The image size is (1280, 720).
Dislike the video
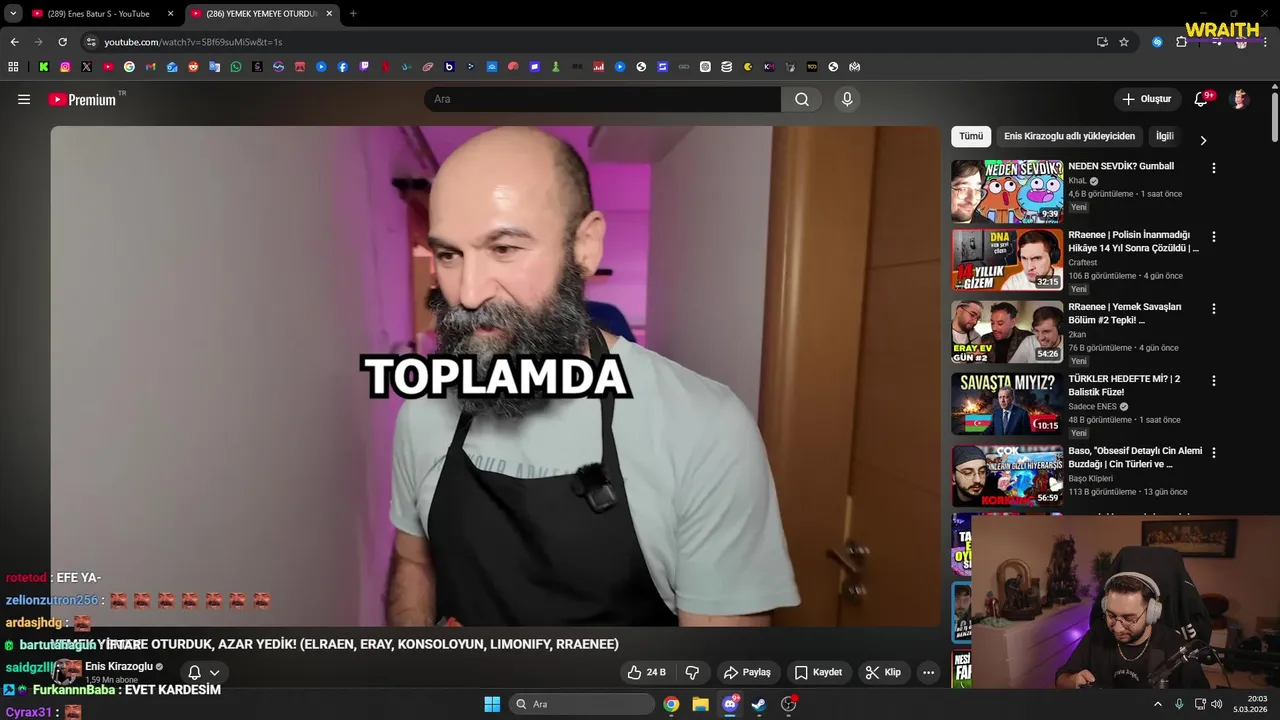[691, 672]
